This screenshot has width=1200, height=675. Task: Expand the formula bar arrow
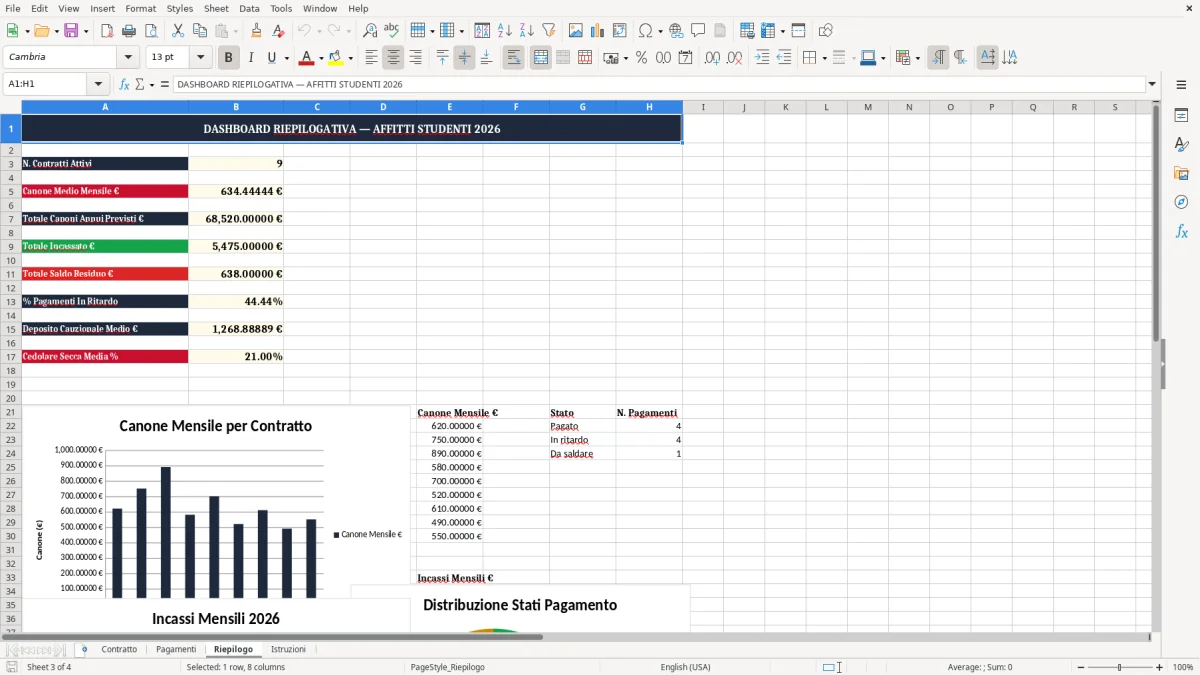[1152, 84]
